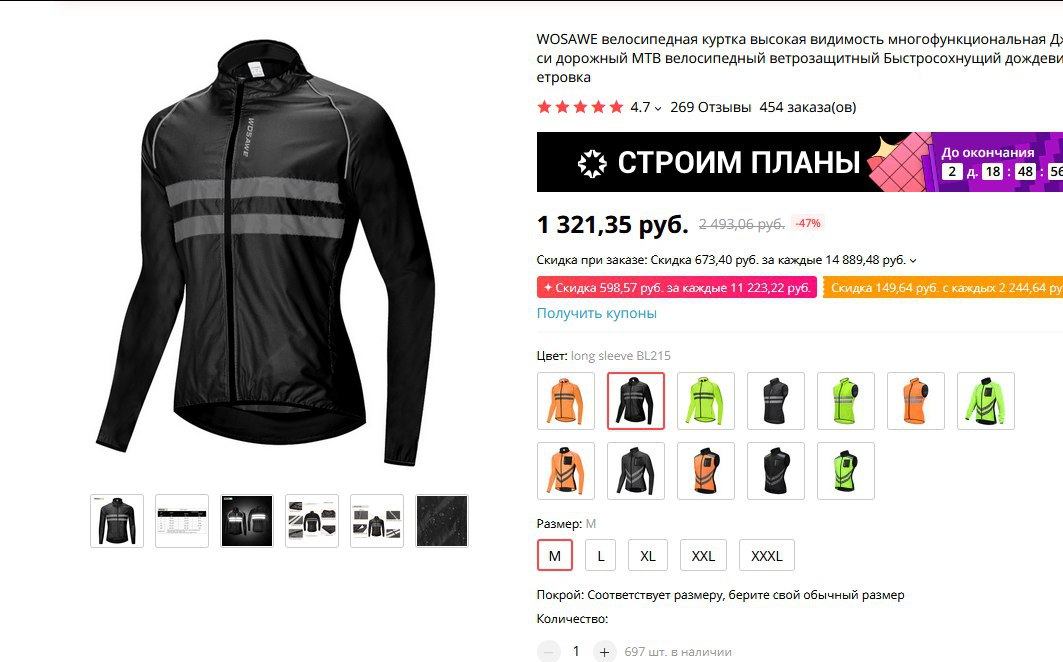Select the neon green sleeveless vest option

tap(845, 401)
